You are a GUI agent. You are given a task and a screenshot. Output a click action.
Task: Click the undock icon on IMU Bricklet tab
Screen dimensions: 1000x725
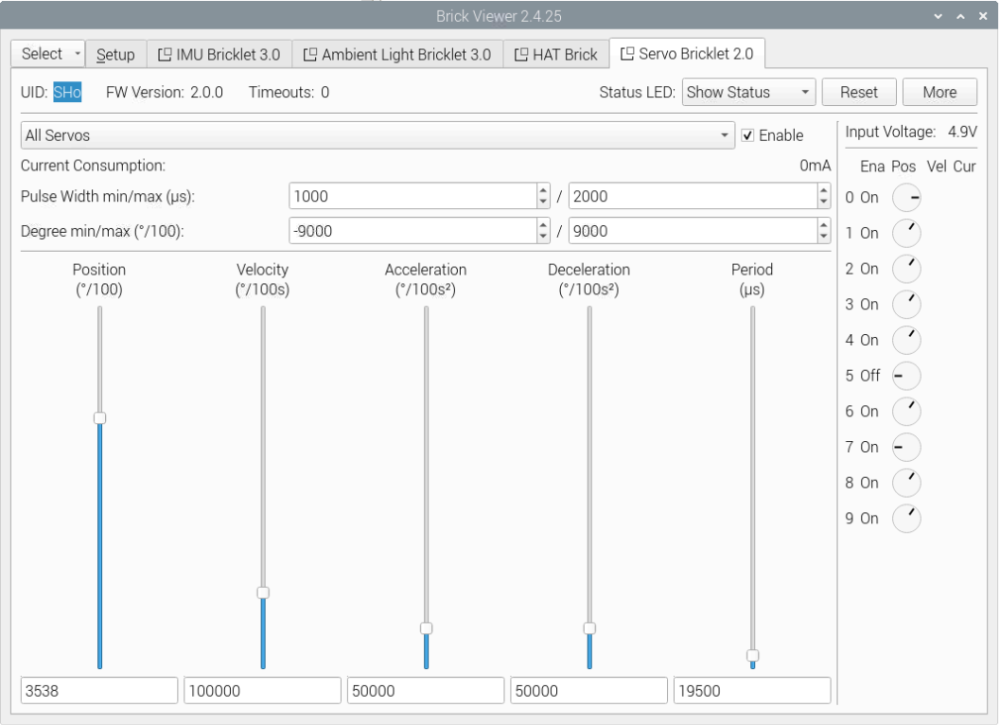[x=165, y=55]
